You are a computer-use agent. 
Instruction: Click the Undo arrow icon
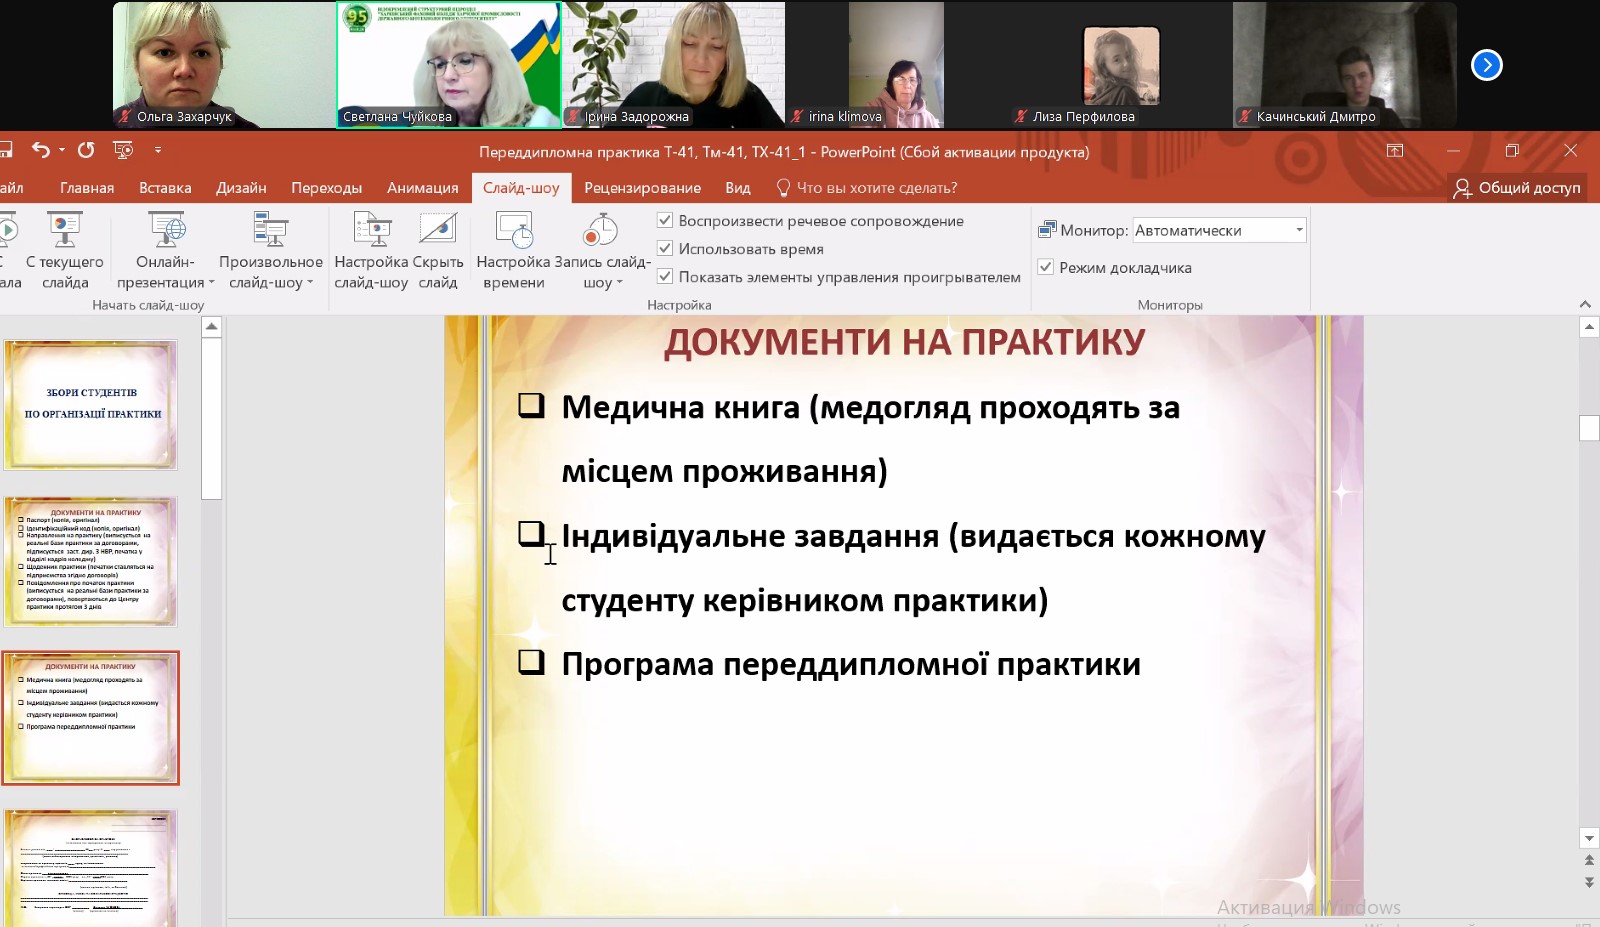(x=40, y=150)
